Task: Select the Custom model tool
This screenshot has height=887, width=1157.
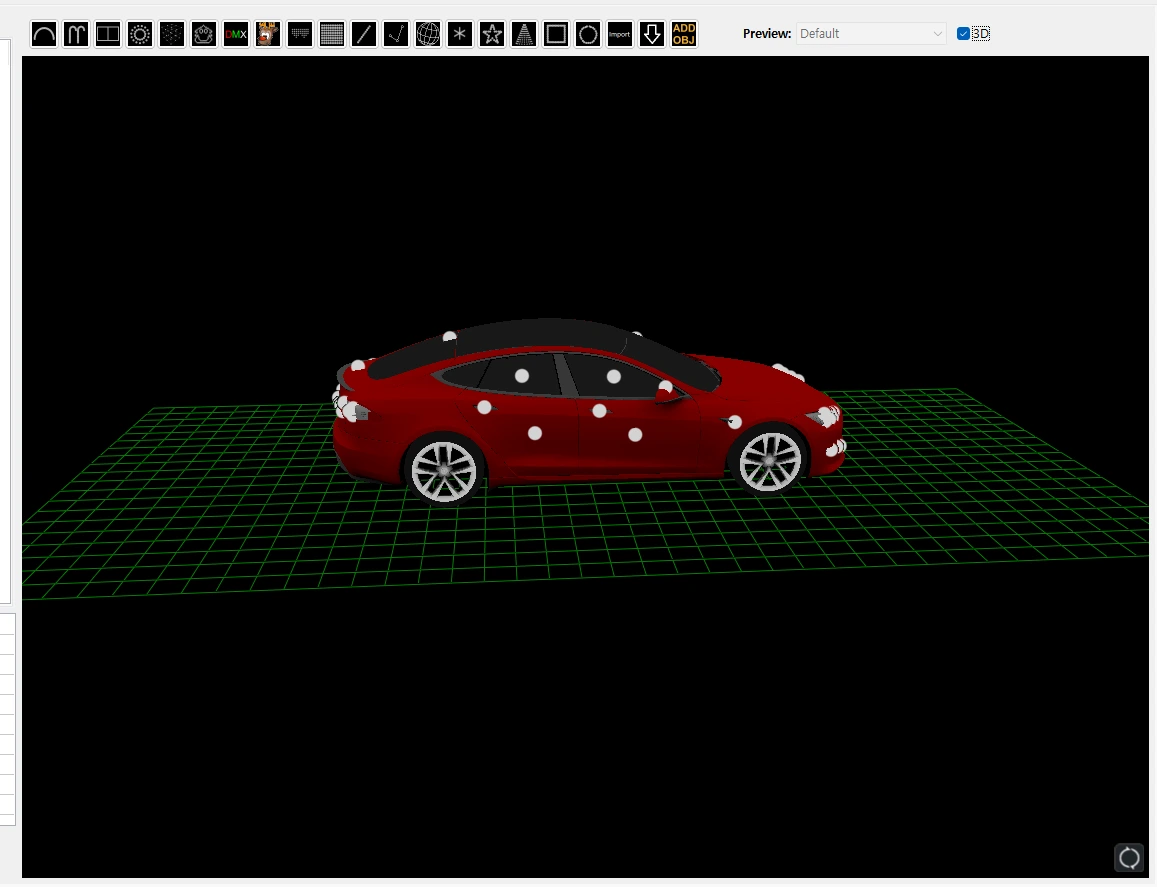Action: pos(204,34)
